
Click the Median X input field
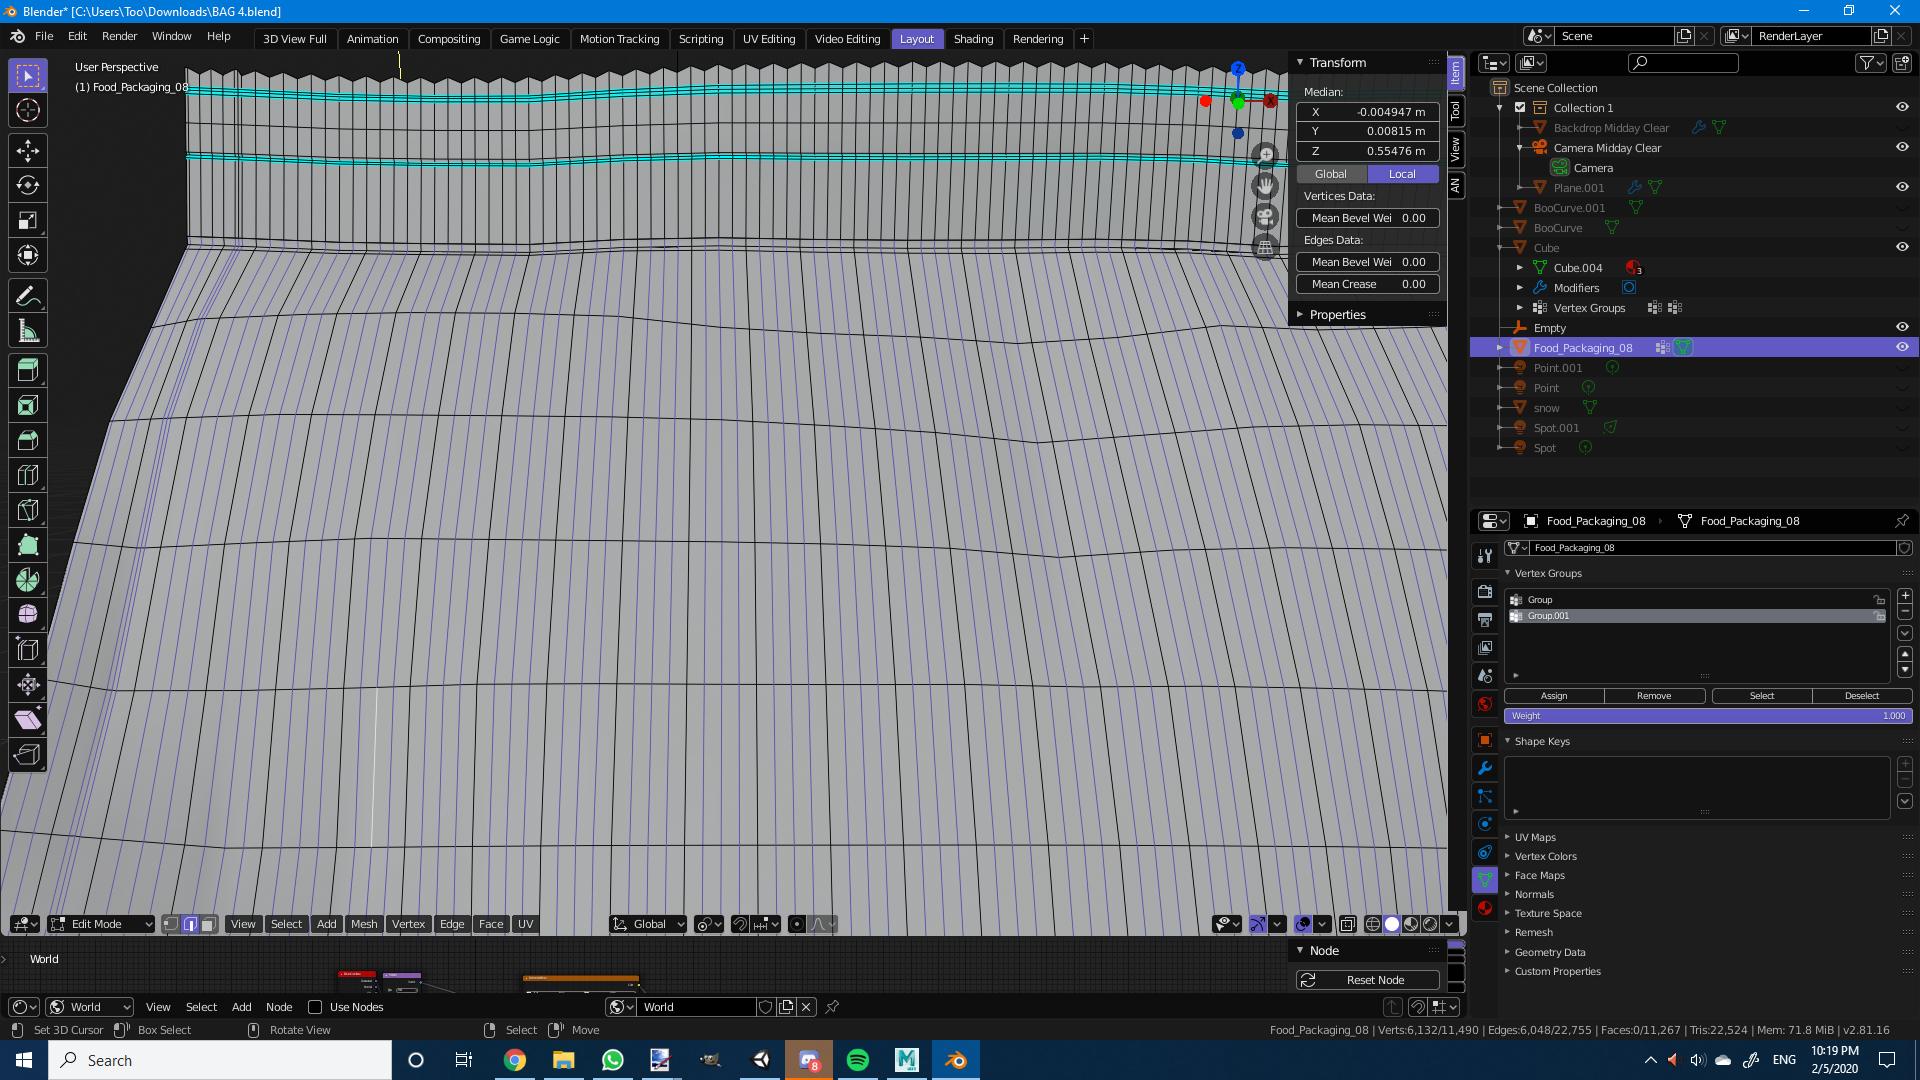point(1367,112)
